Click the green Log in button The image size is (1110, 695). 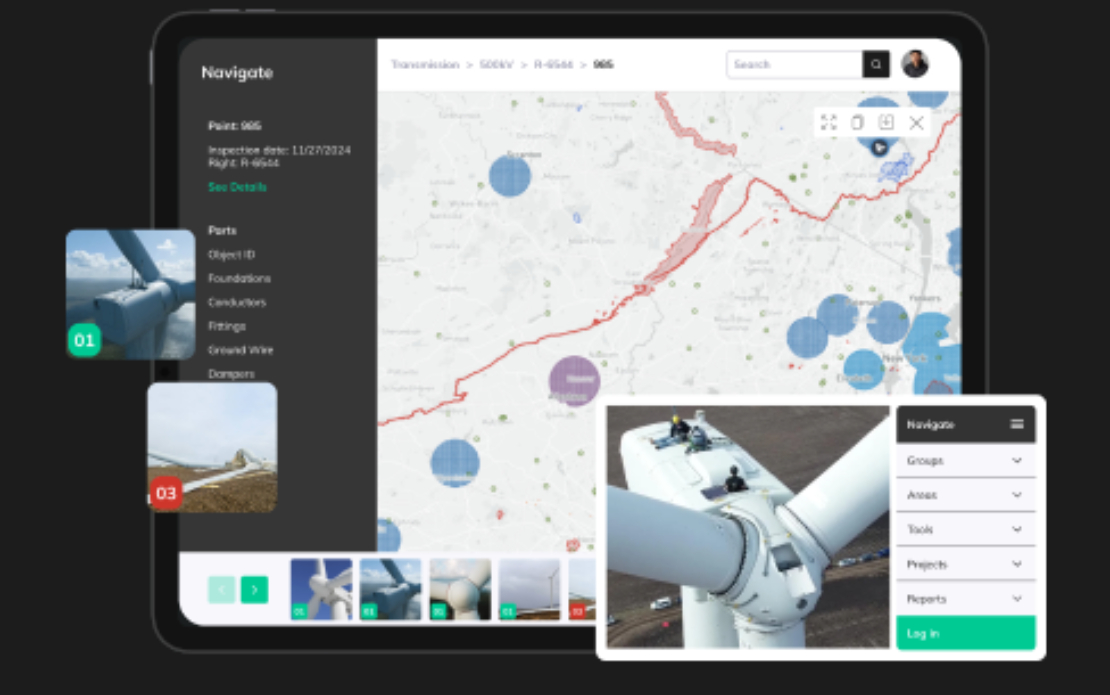(965, 633)
